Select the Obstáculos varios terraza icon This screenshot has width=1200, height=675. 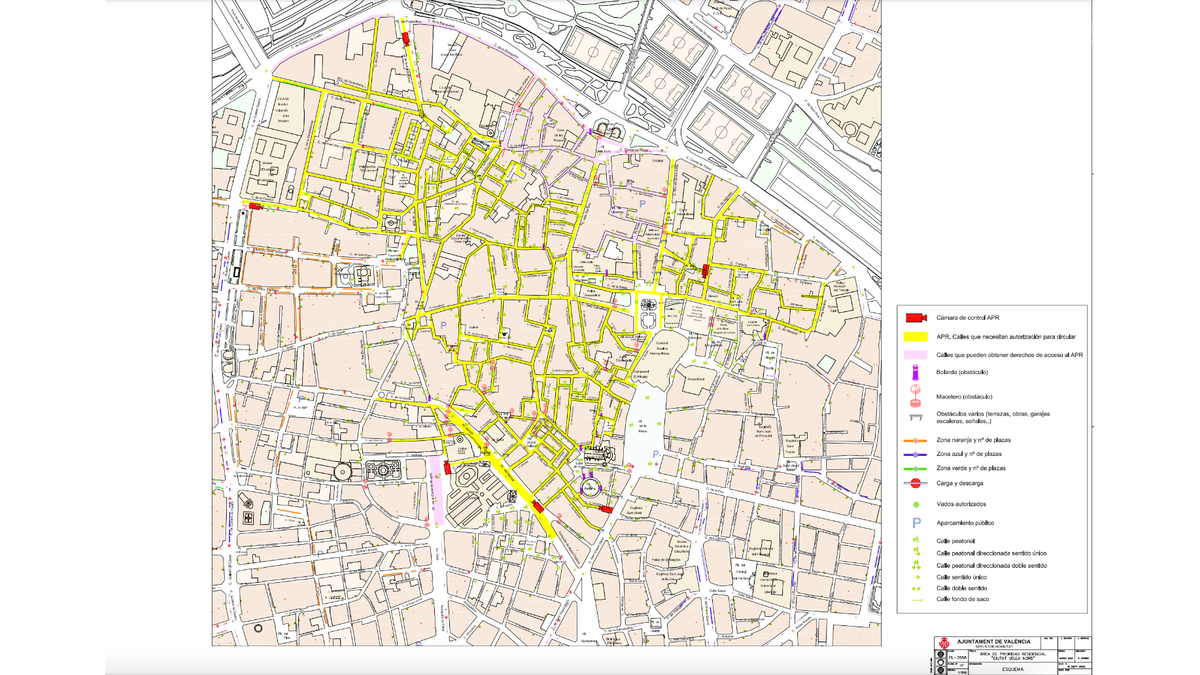[x=915, y=416]
